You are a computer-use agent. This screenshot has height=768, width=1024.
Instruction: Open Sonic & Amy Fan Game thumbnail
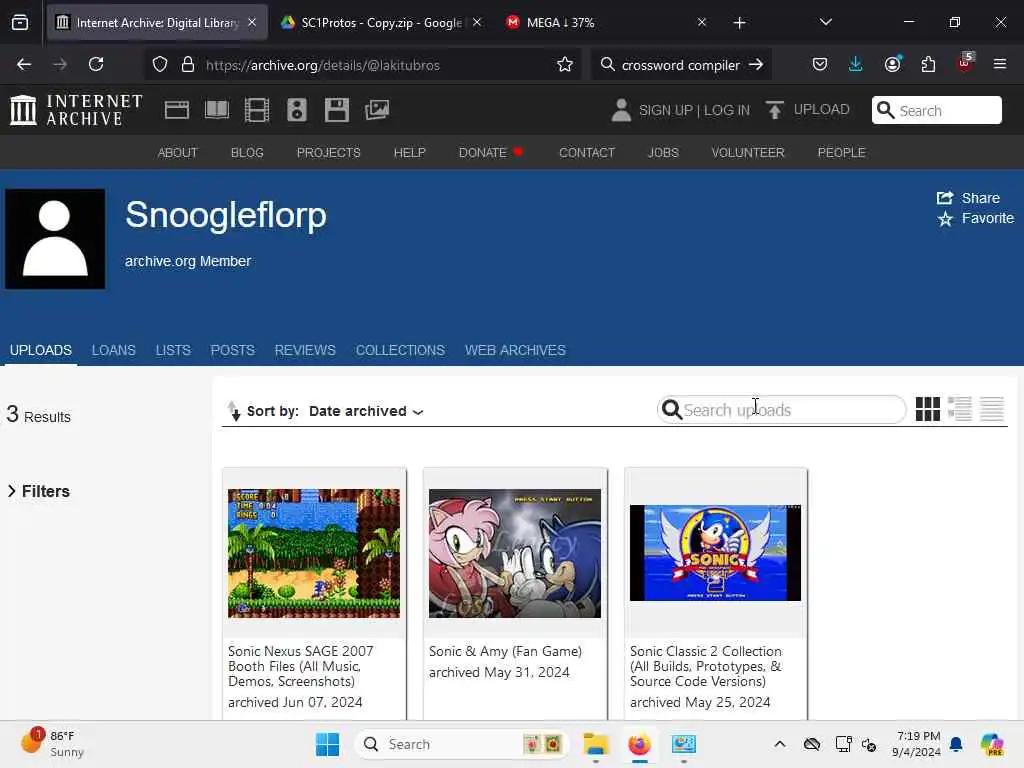[515, 553]
